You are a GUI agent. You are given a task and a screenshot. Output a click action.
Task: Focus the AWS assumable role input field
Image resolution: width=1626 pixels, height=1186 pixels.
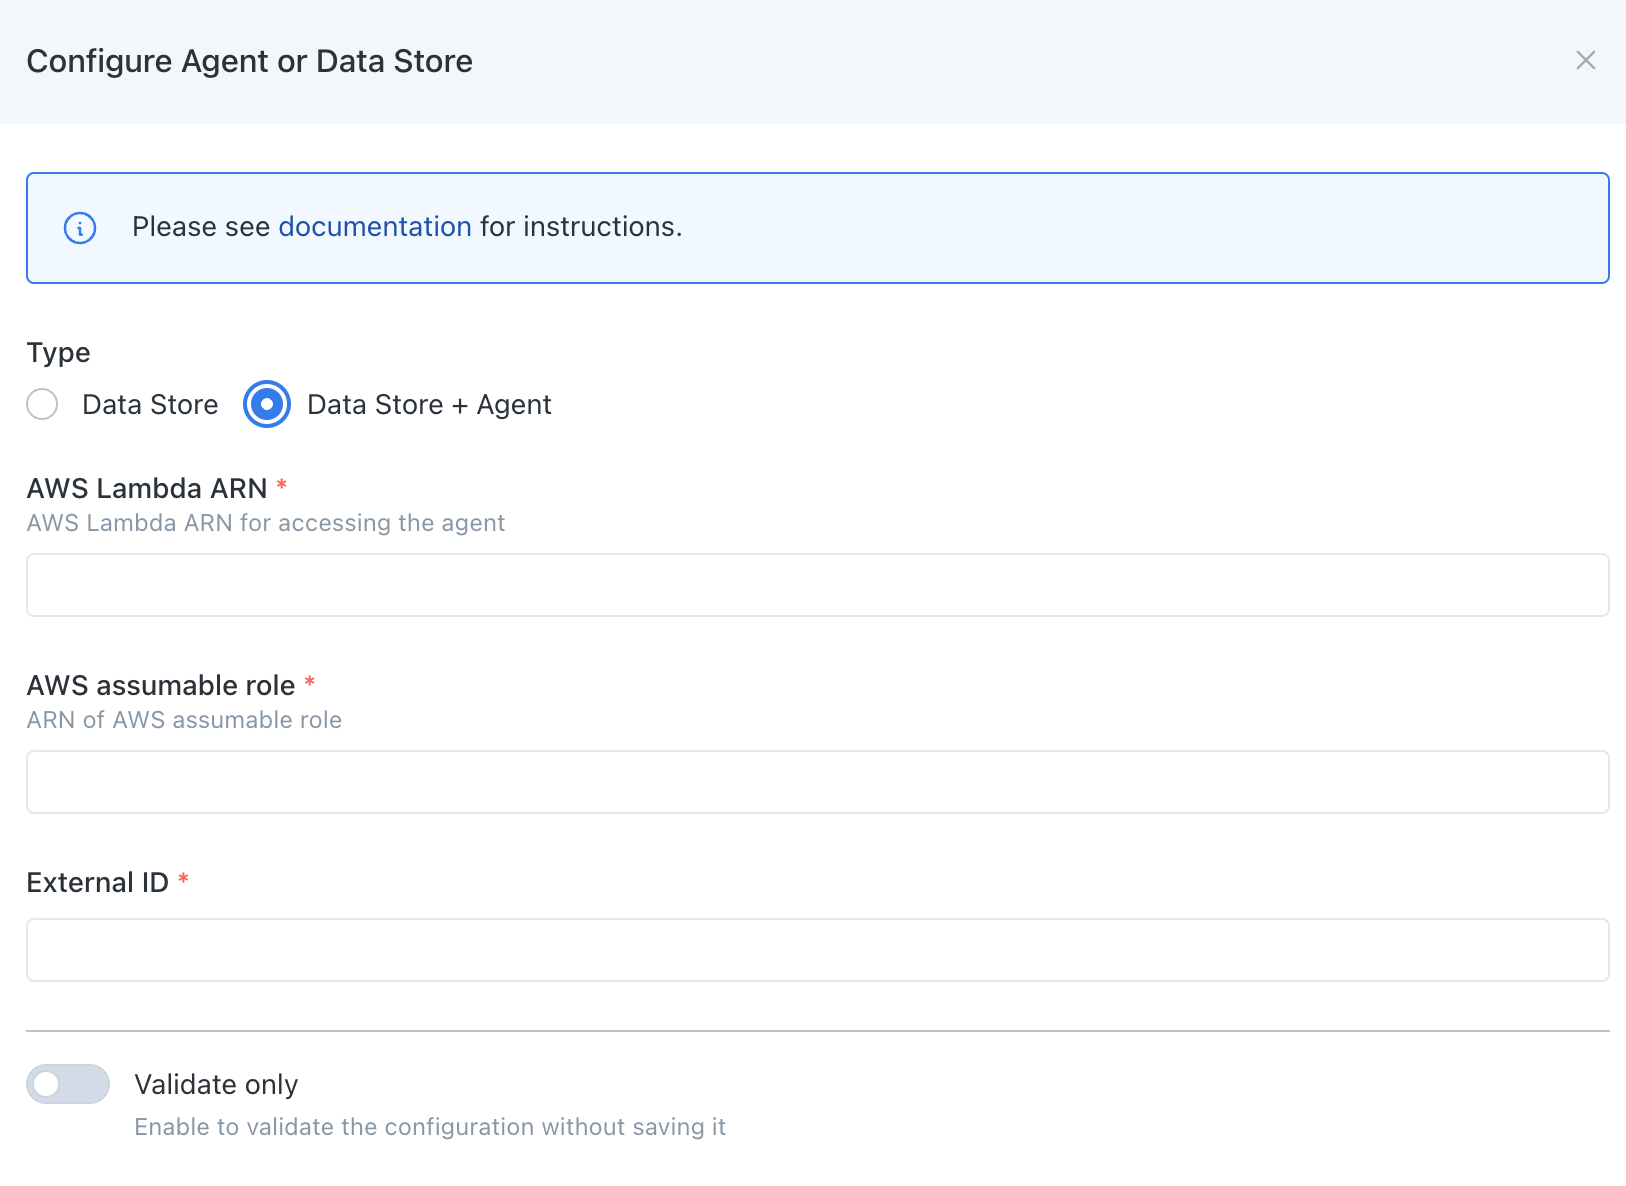pyautogui.click(x=817, y=782)
